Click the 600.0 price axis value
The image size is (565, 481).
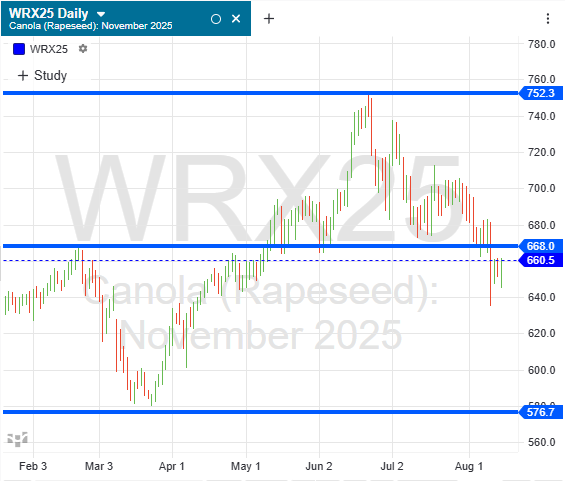[x=542, y=370]
